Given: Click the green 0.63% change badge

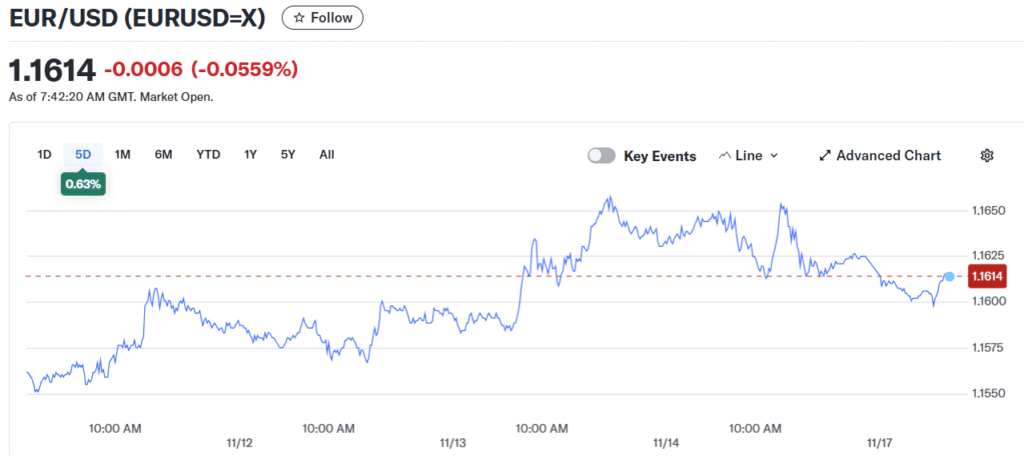Looking at the screenshot, I should tap(83, 184).
